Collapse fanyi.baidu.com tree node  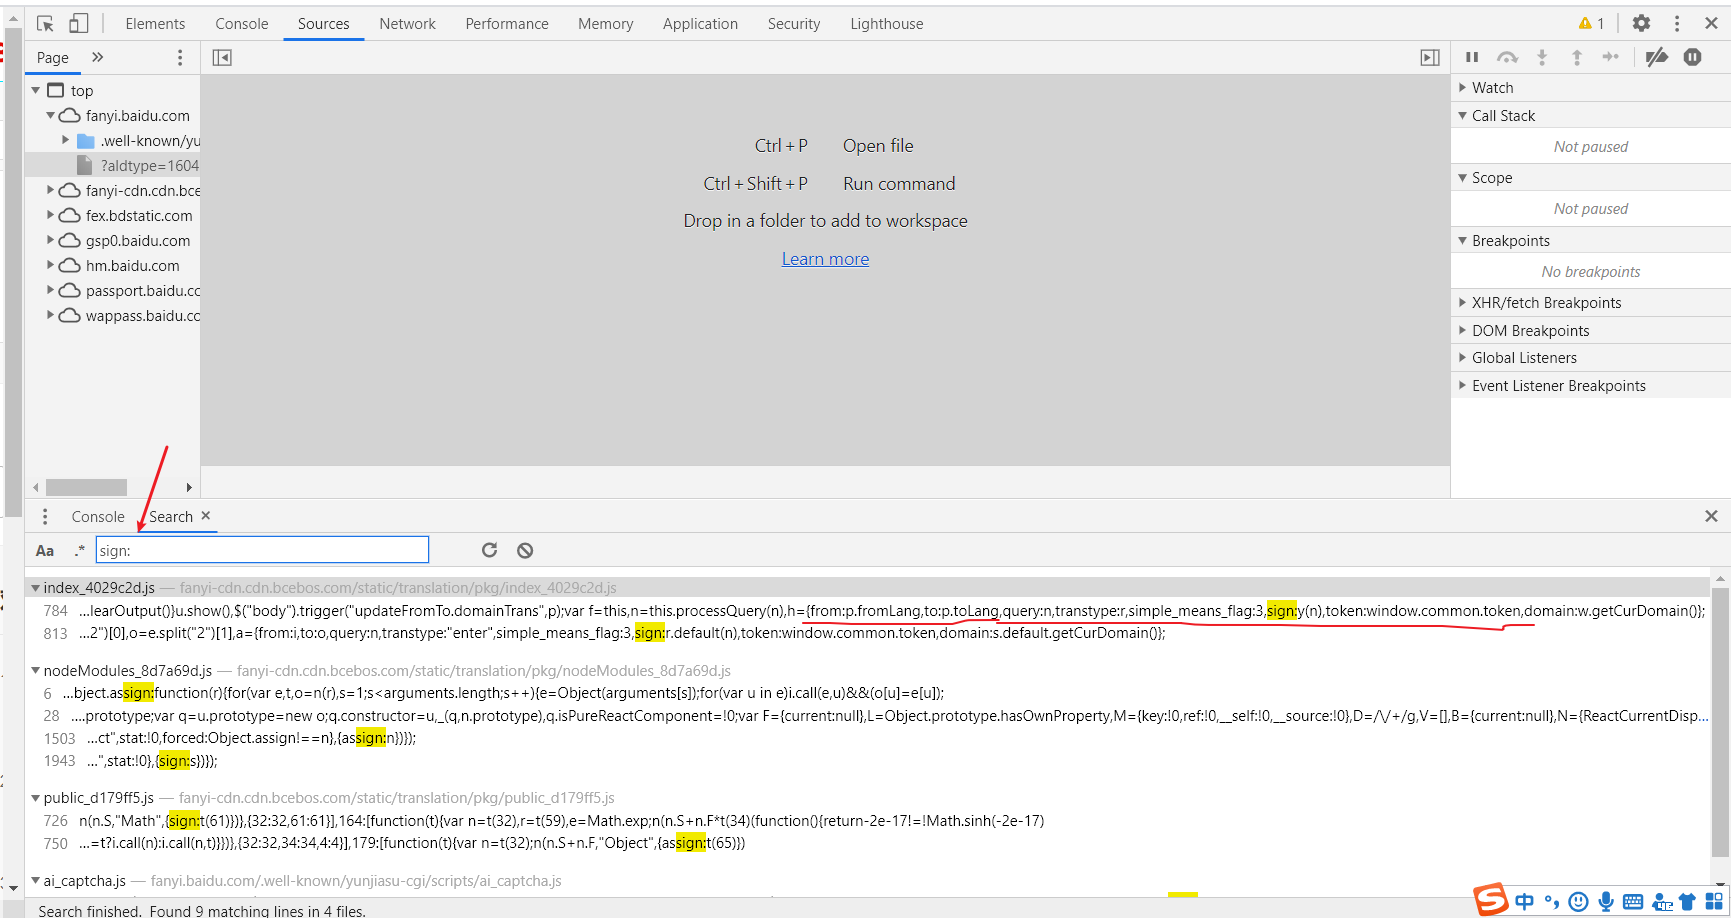point(50,115)
